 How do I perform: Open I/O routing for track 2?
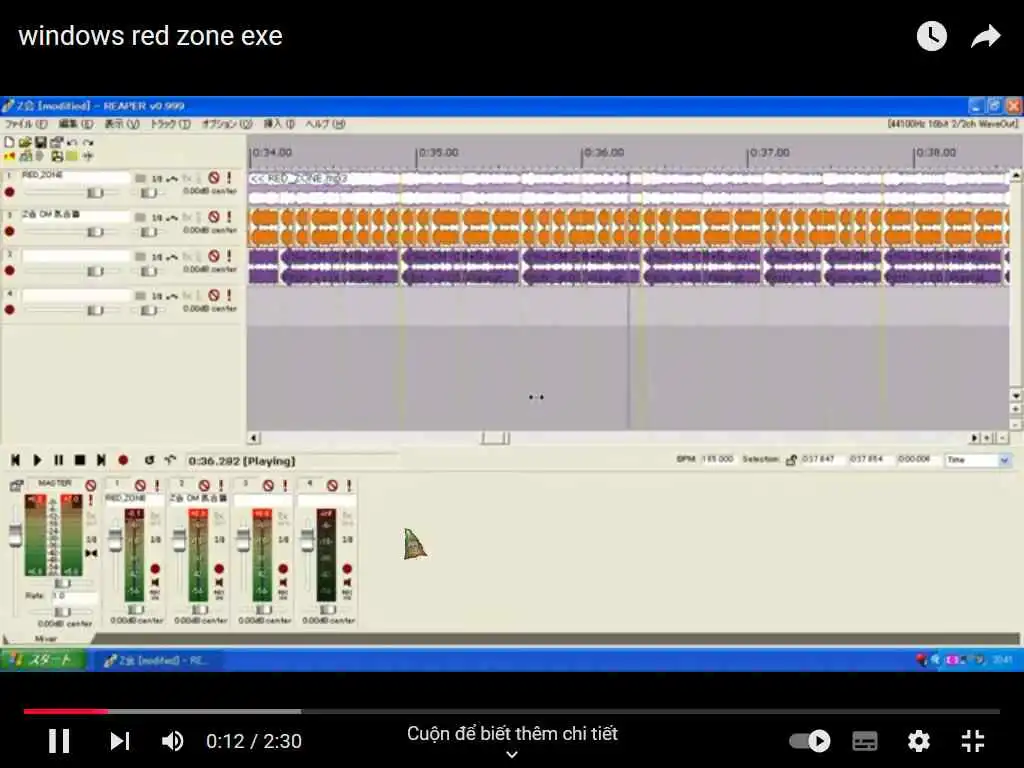pos(157,217)
